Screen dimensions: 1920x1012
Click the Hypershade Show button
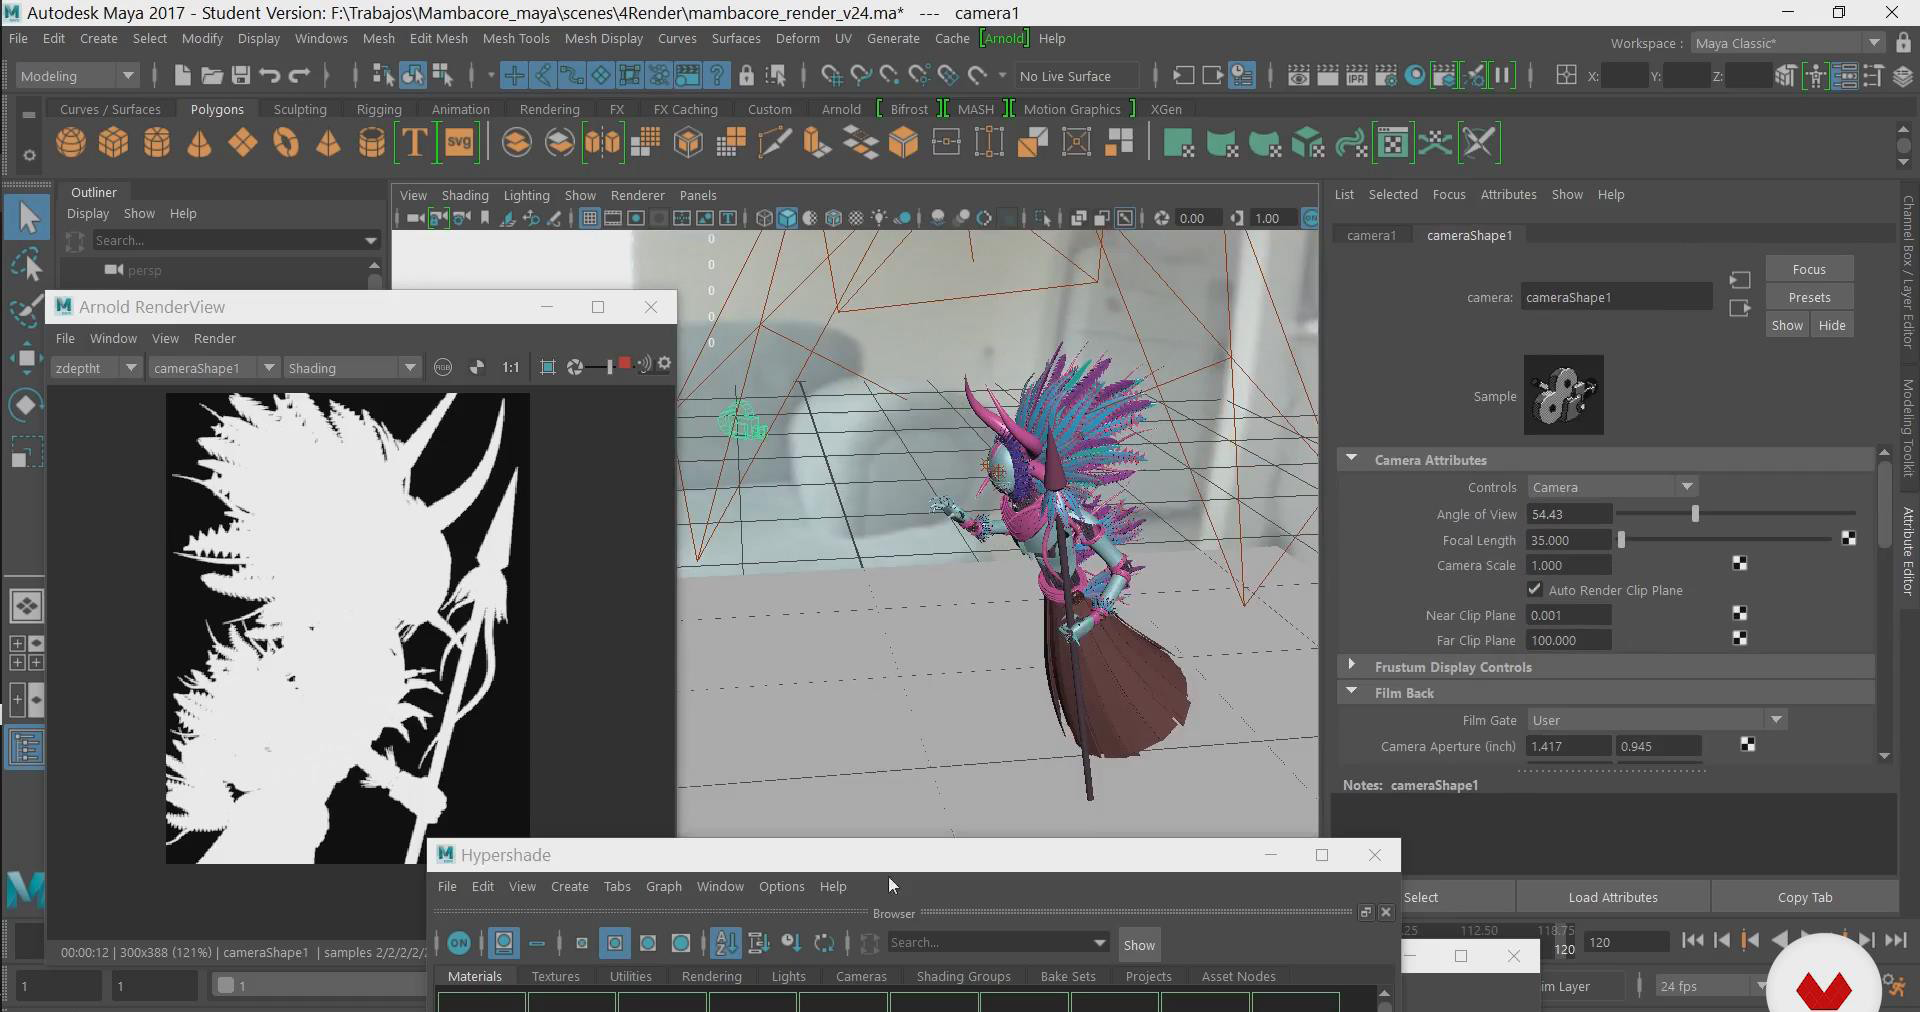tap(1139, 944)
